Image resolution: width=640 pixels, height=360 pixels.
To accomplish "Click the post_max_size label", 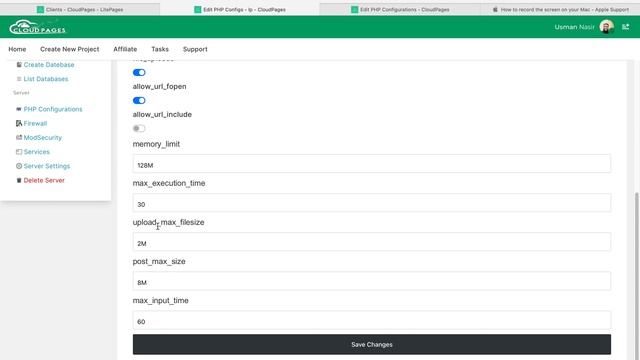I will [159, 261].
